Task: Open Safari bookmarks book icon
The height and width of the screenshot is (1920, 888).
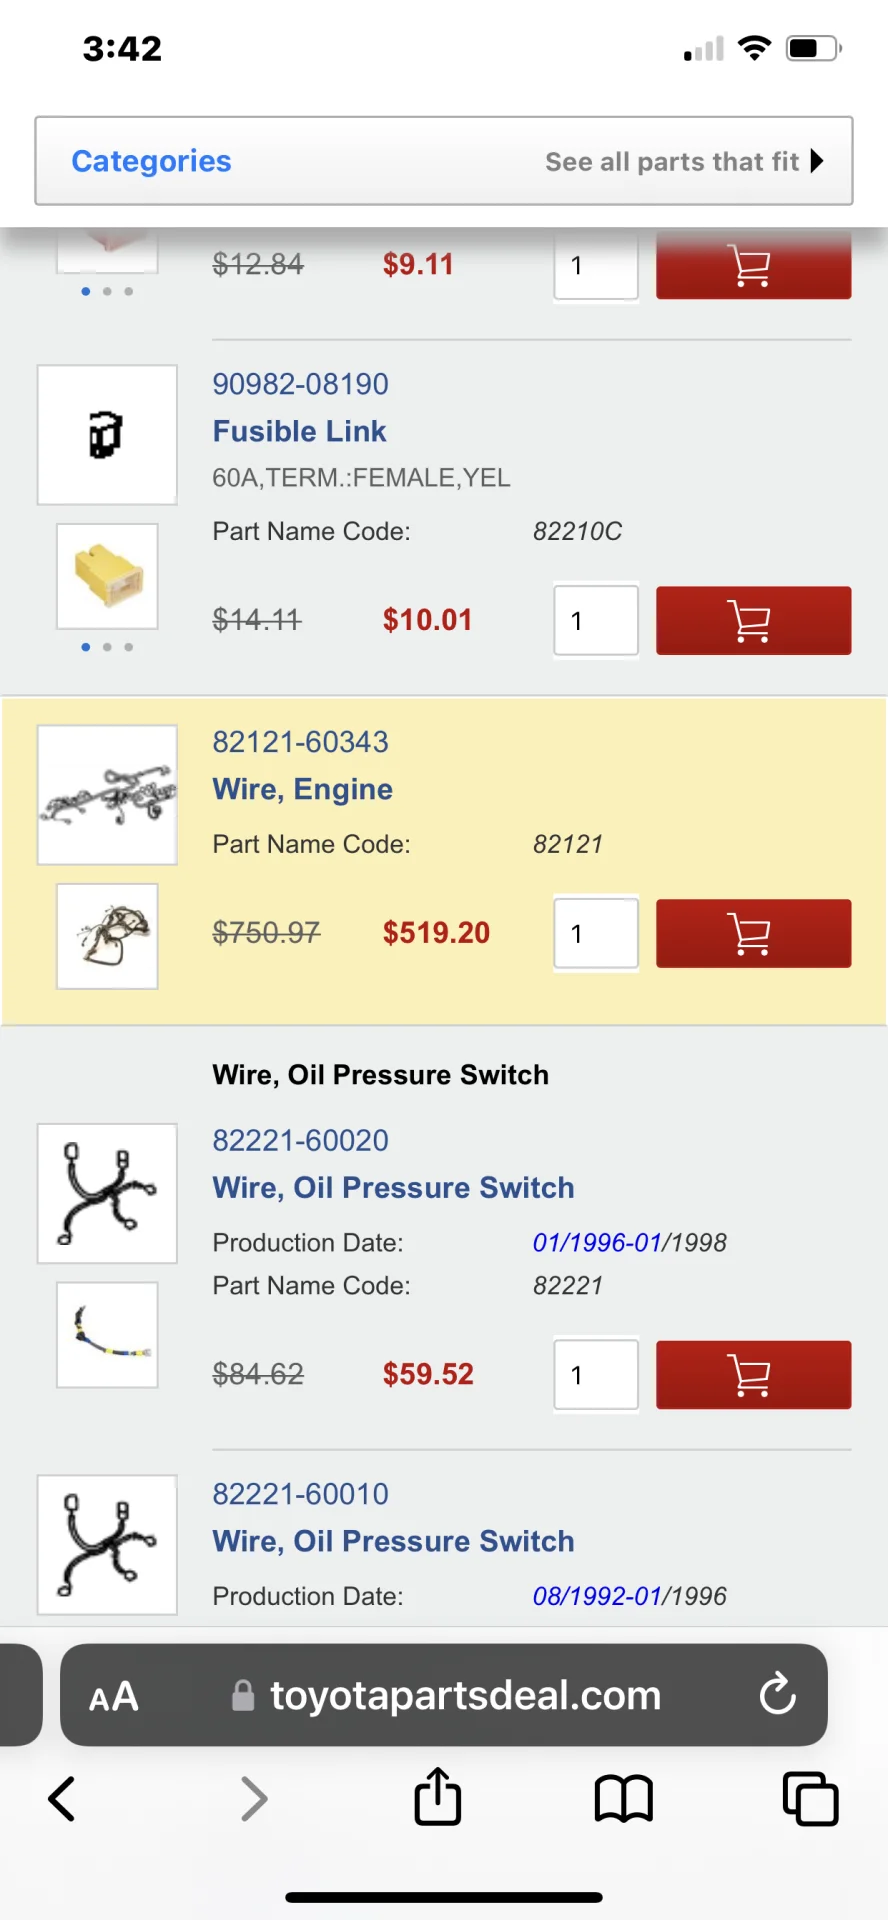Action: (x=623, y=1799)
